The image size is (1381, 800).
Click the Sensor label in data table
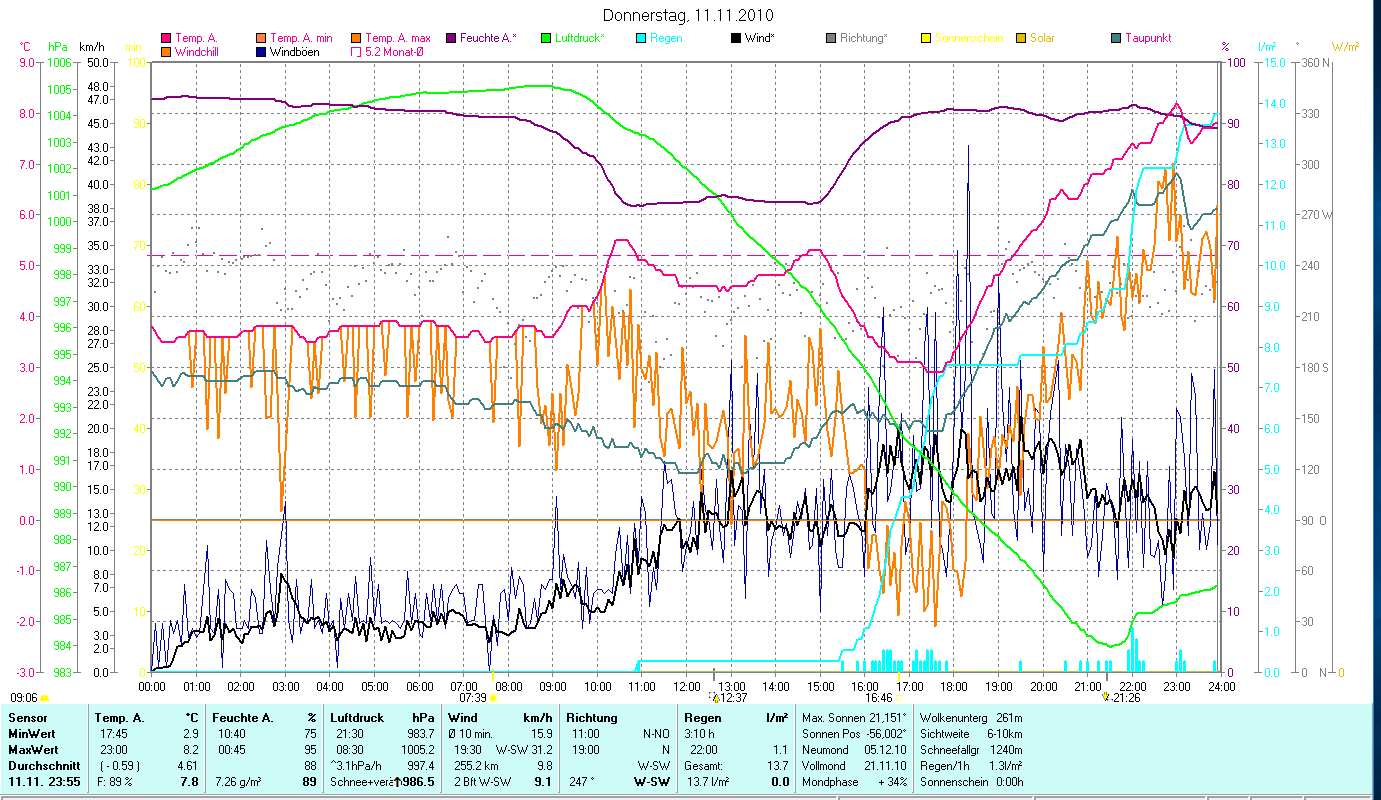tap(27, 717)
